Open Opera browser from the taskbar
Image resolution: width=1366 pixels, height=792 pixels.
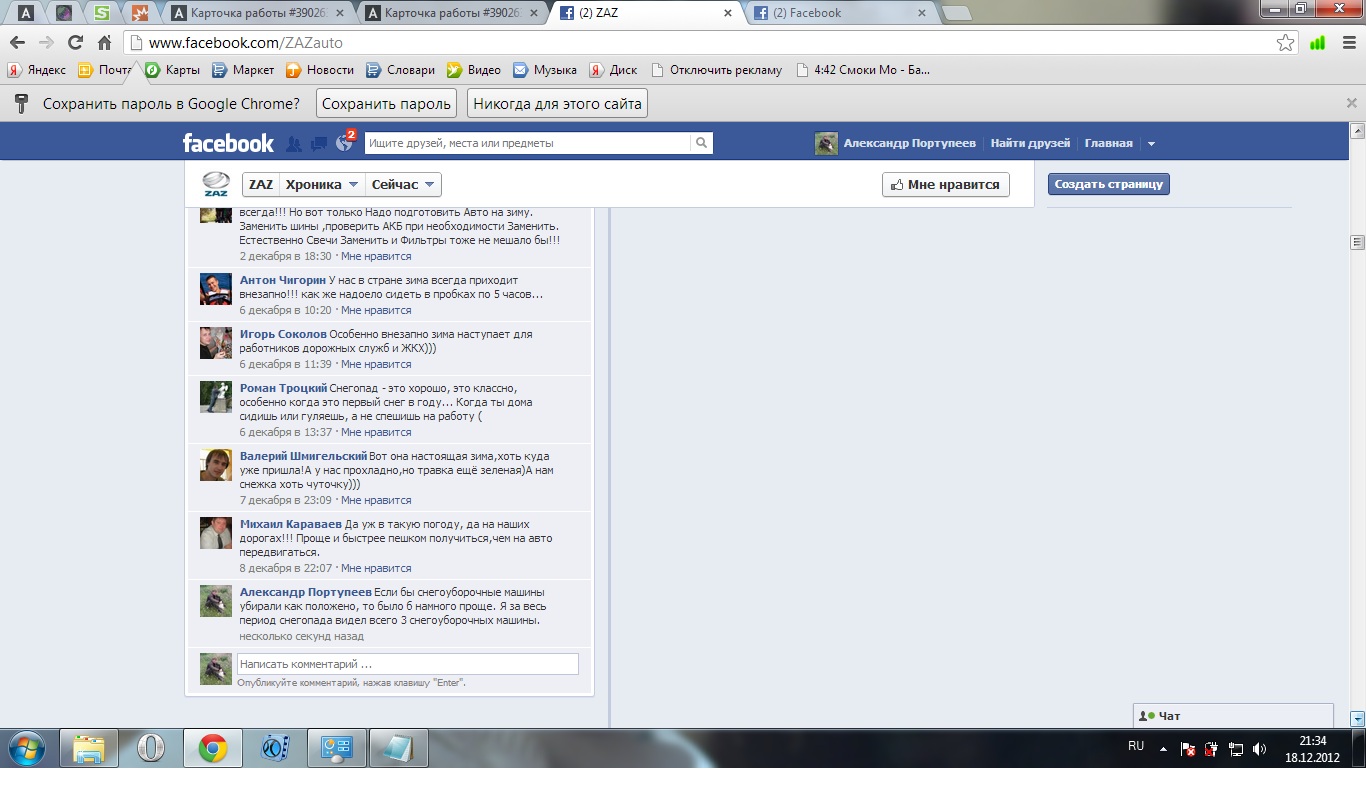click(151, 748)
